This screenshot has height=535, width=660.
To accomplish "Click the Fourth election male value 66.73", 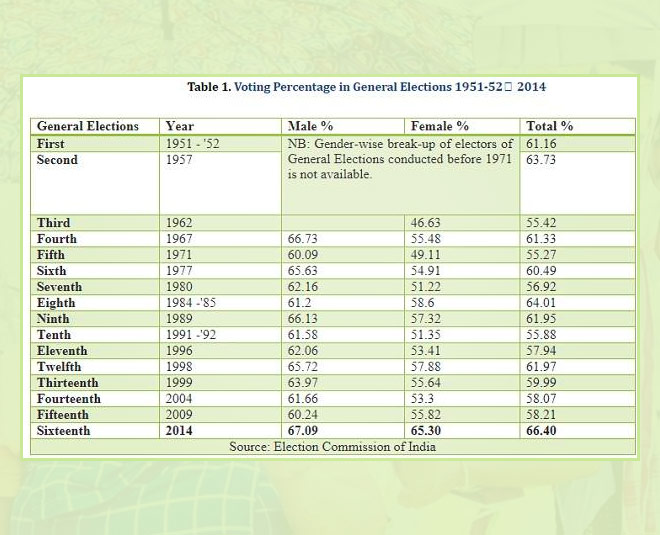I will [303, 239].
